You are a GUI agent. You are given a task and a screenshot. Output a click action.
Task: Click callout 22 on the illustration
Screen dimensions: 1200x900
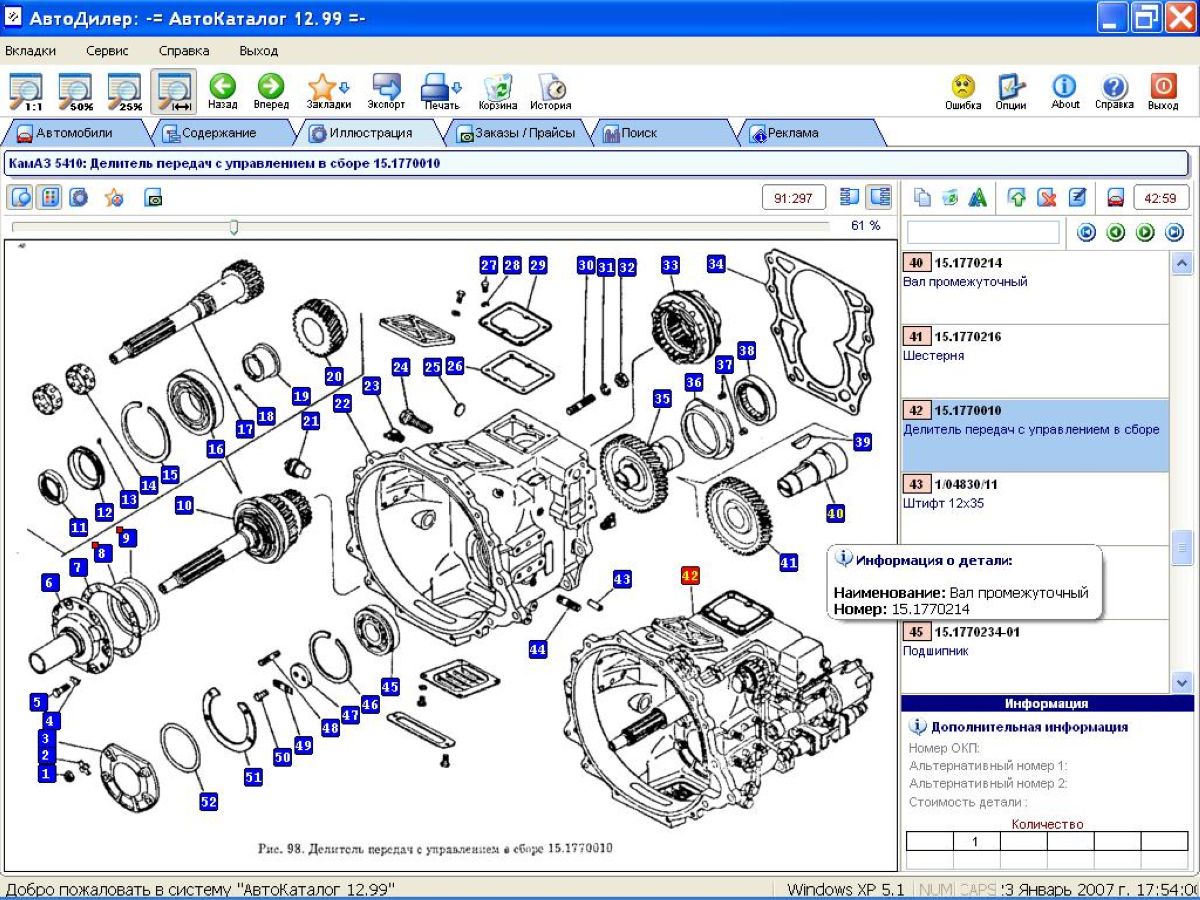pyautogui.click(x=342, y=403)
